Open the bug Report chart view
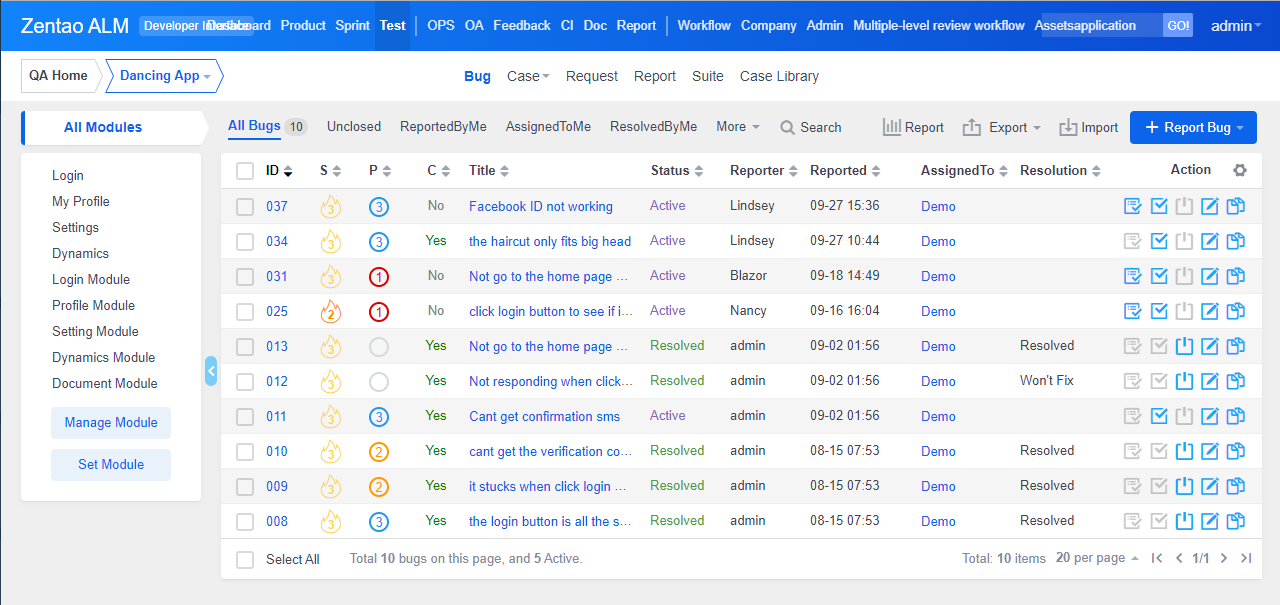This screenshot has height=605, width=1280. [x=913, y=127]
